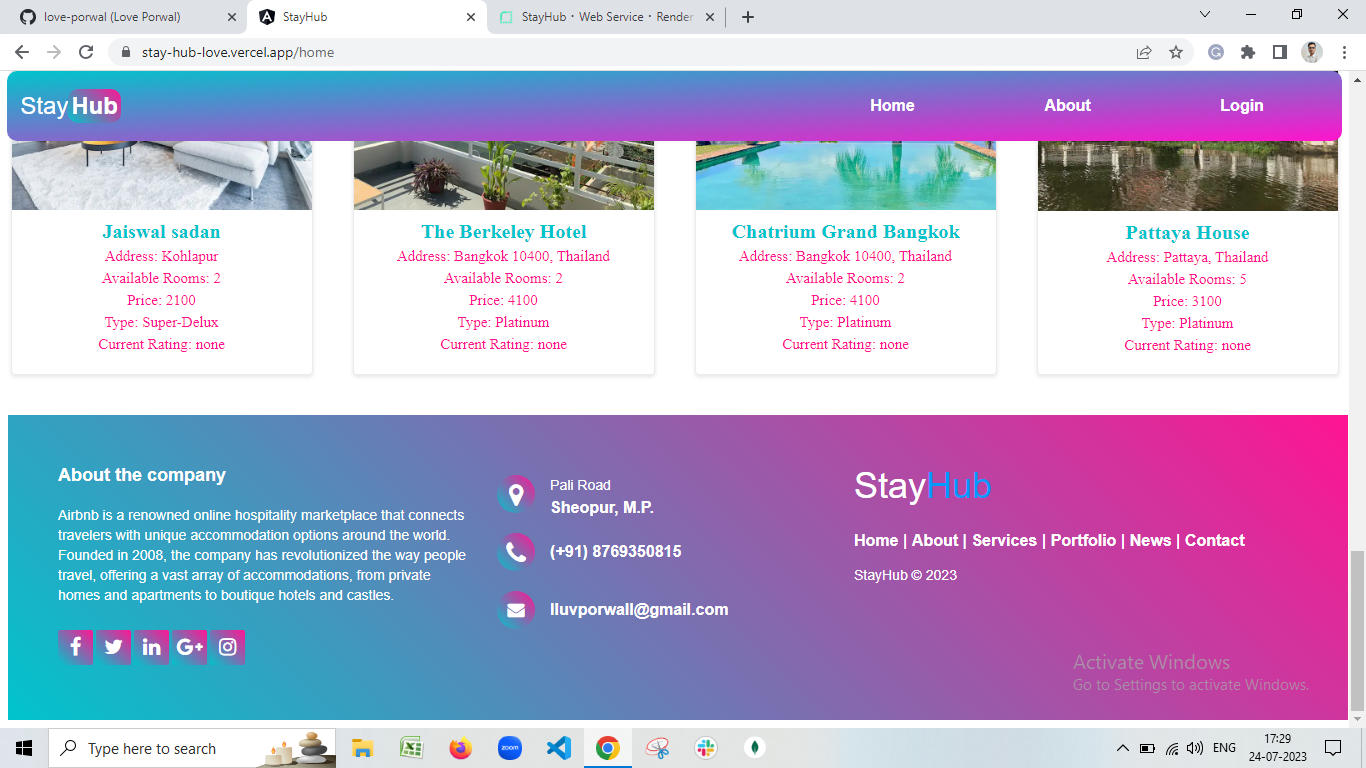Screen dimensions: 1366x768
Task: Click the phone icon beside the contact number
Action: coord(516,551)
